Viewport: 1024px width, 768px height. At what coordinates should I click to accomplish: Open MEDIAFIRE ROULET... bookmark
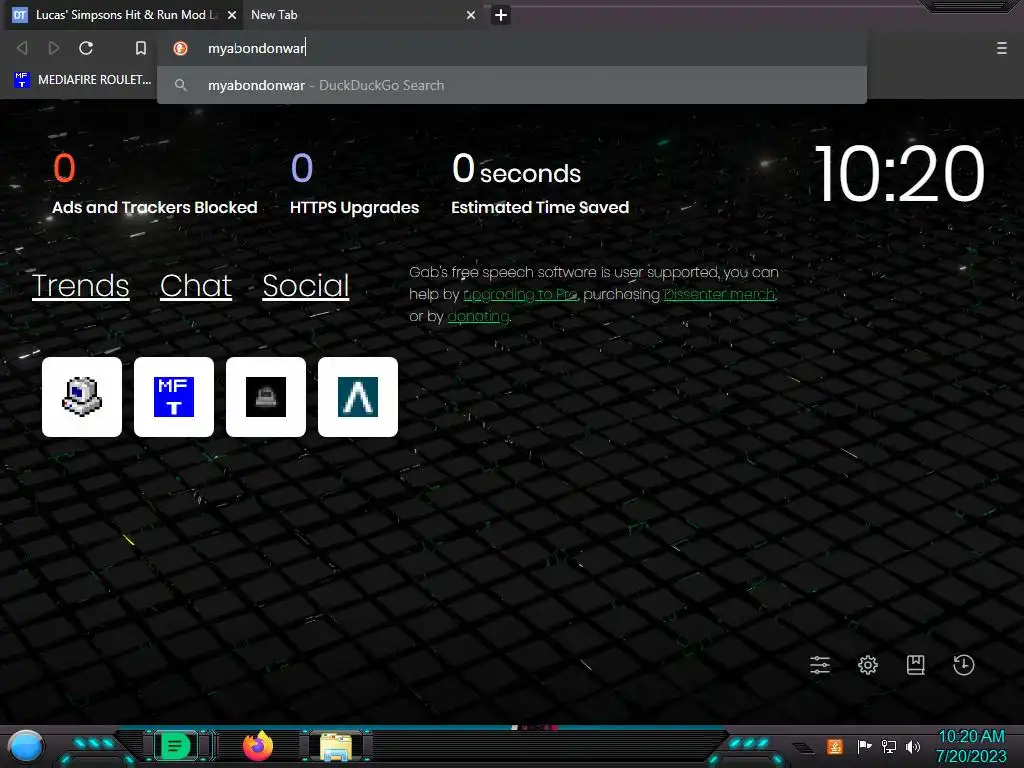pyautogui.click(x=83, y=80)
